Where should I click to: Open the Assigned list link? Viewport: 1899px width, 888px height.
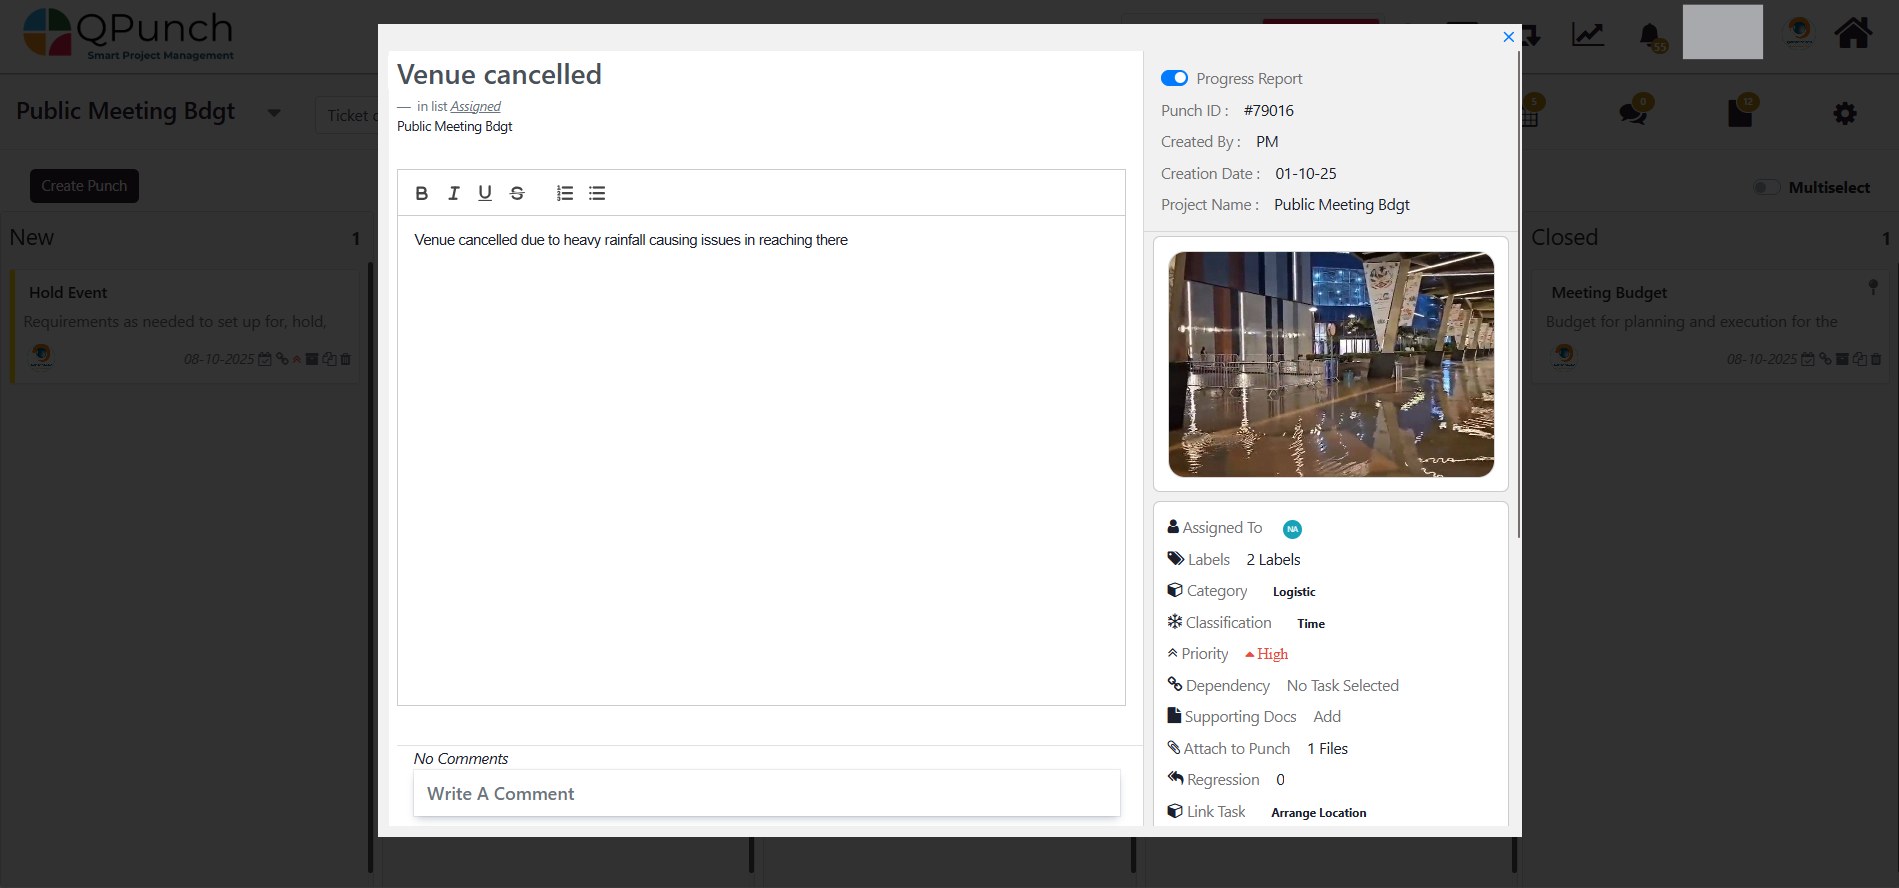tap(475, 106)
